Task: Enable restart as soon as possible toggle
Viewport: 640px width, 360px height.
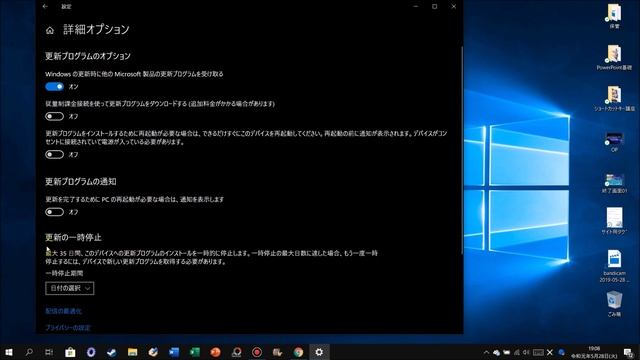Action: click(54, 154)
